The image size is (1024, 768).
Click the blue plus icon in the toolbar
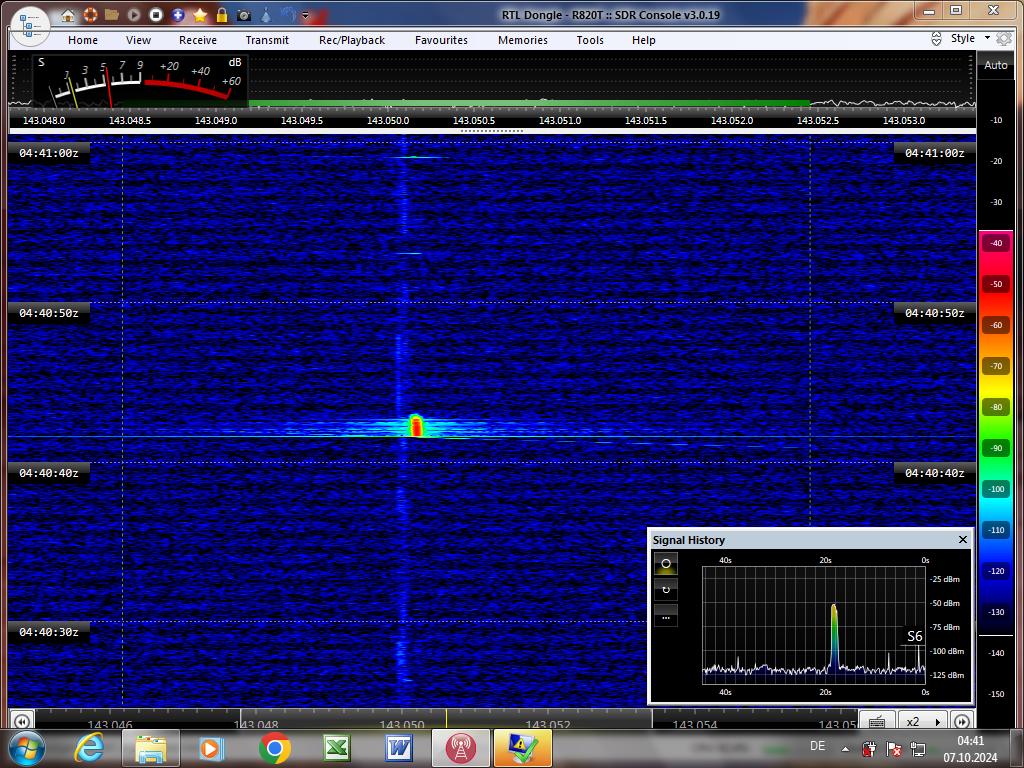pos(178,14)
